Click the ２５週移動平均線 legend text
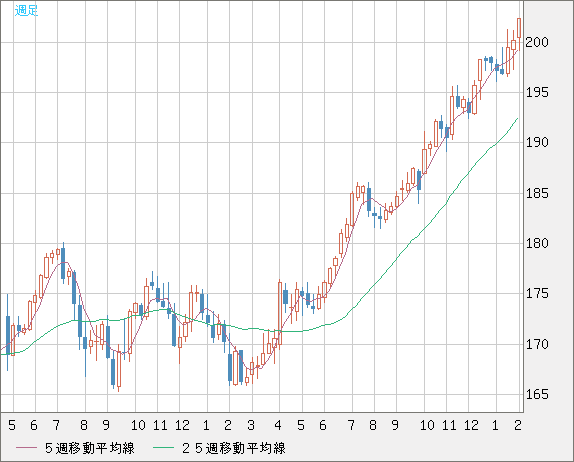 (x=233, y=448)
